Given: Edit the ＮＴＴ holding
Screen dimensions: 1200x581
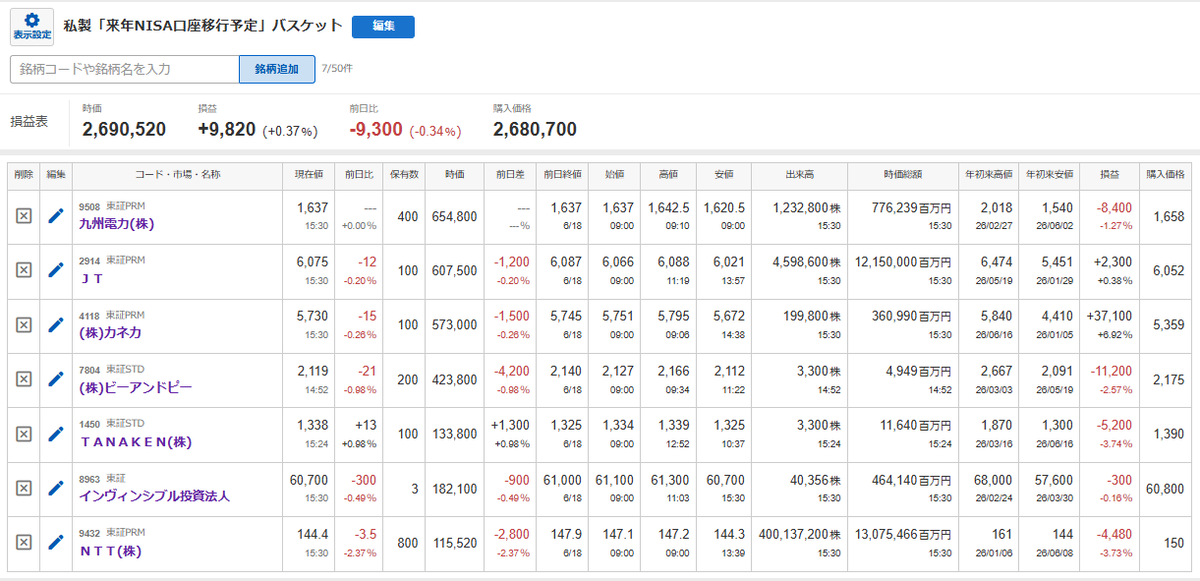Looking at the screenshot, I should point(57,542).
